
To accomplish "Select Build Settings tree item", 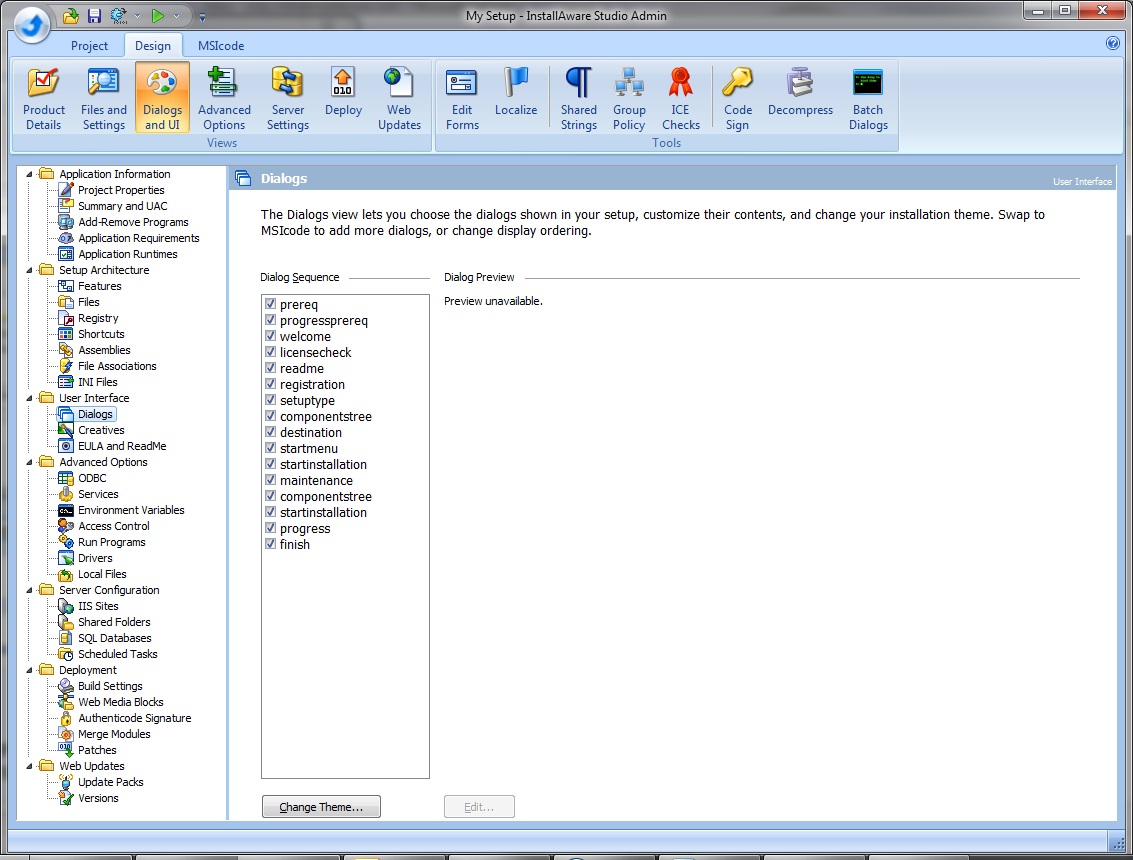I will point(110,686).
